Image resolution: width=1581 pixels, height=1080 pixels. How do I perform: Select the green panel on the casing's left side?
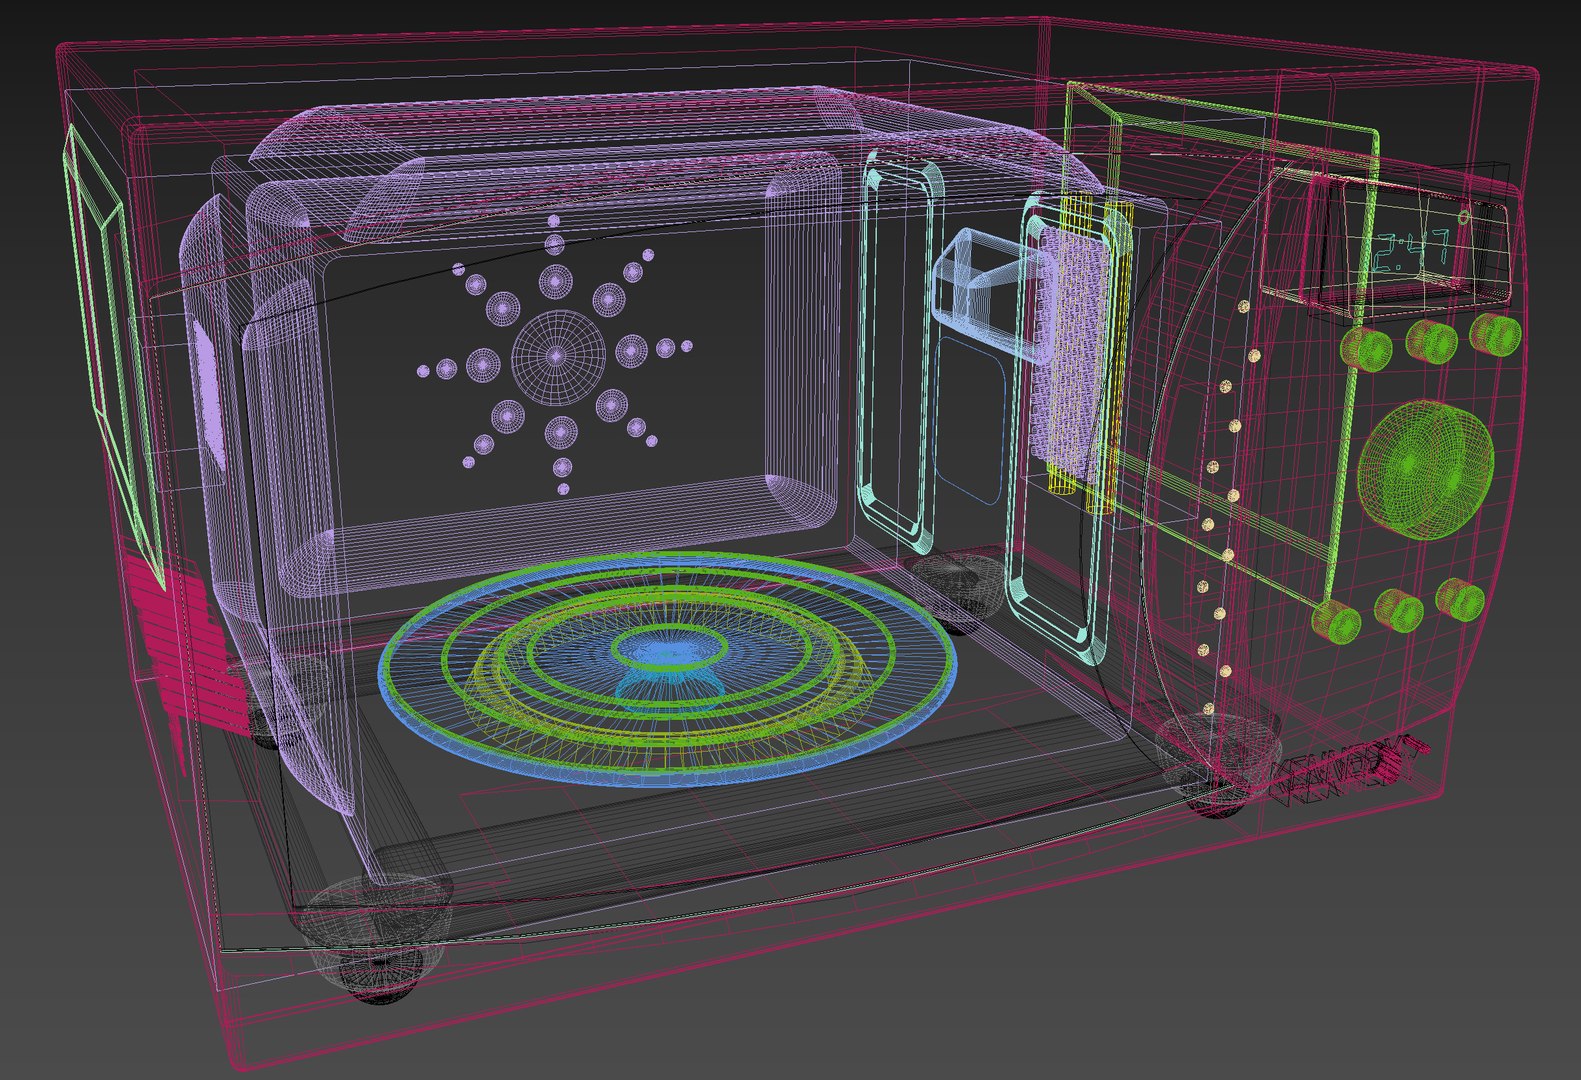112,355
